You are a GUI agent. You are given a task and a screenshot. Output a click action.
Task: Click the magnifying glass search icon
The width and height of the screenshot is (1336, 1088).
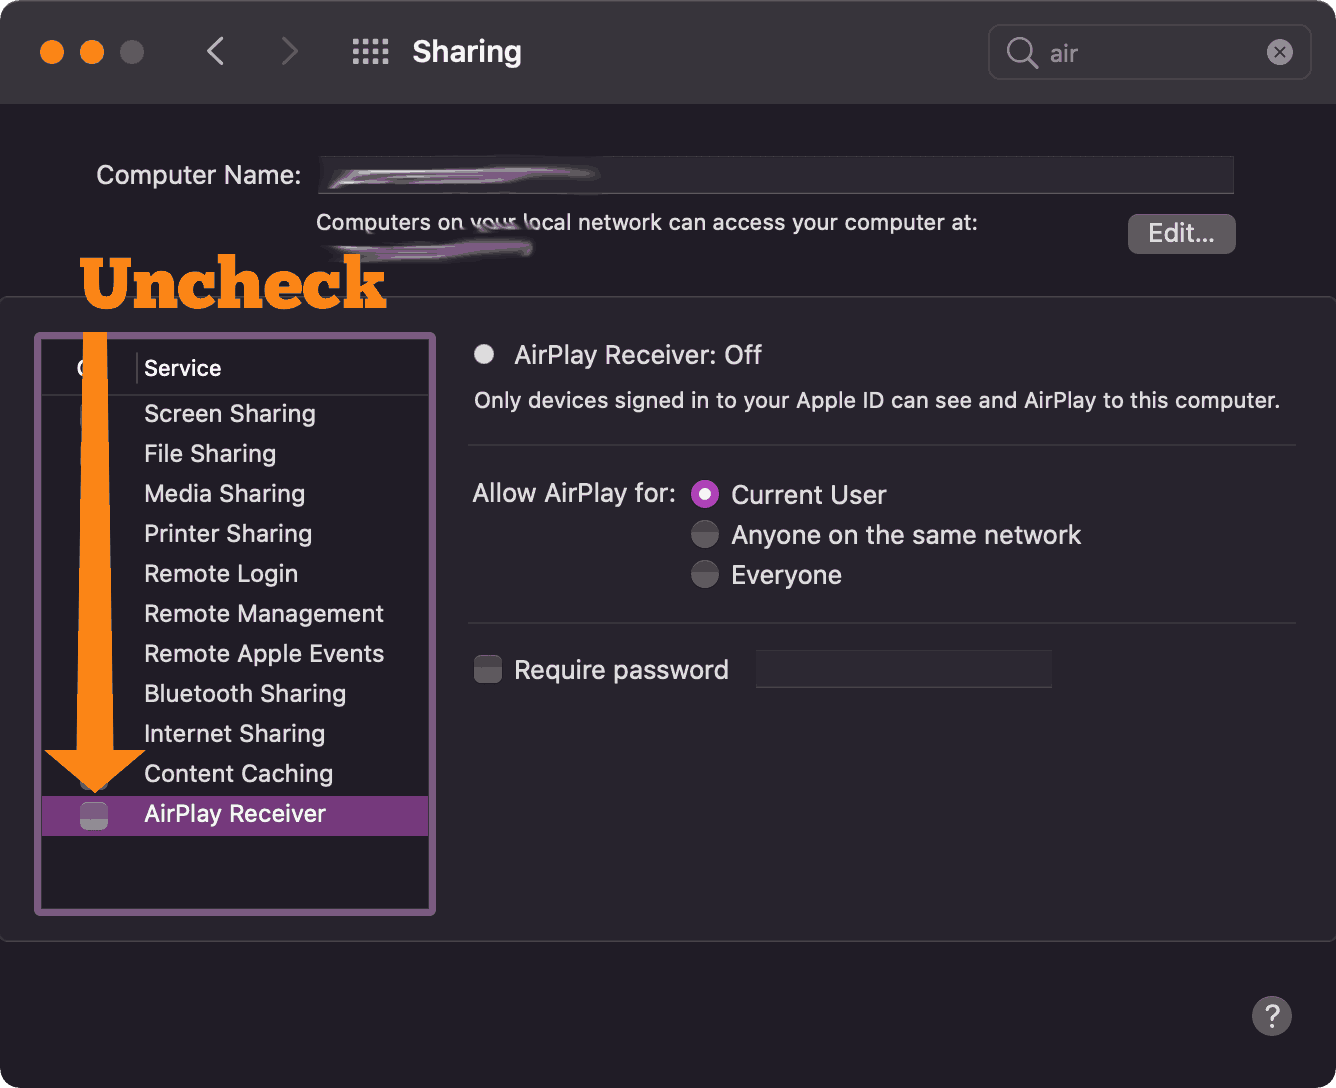point(1021,53)
